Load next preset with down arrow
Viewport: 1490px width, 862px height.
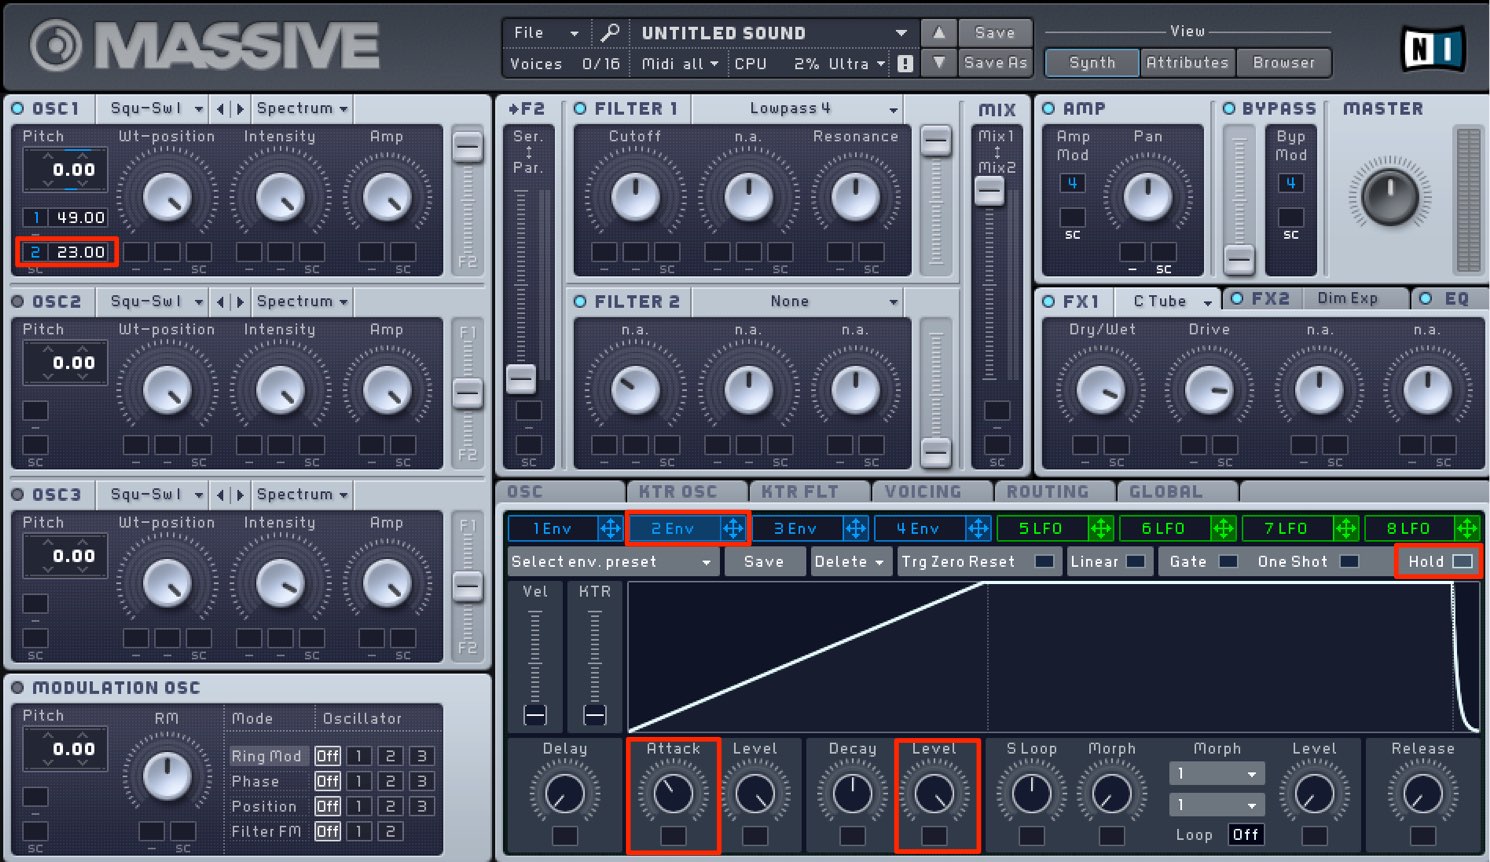coord(938,62)
